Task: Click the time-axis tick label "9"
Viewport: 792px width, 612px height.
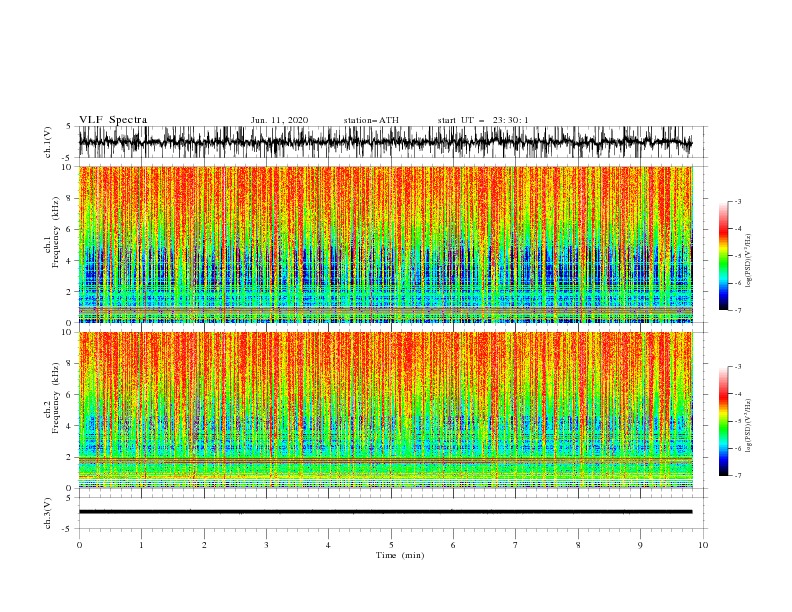Action: [640, 545]
